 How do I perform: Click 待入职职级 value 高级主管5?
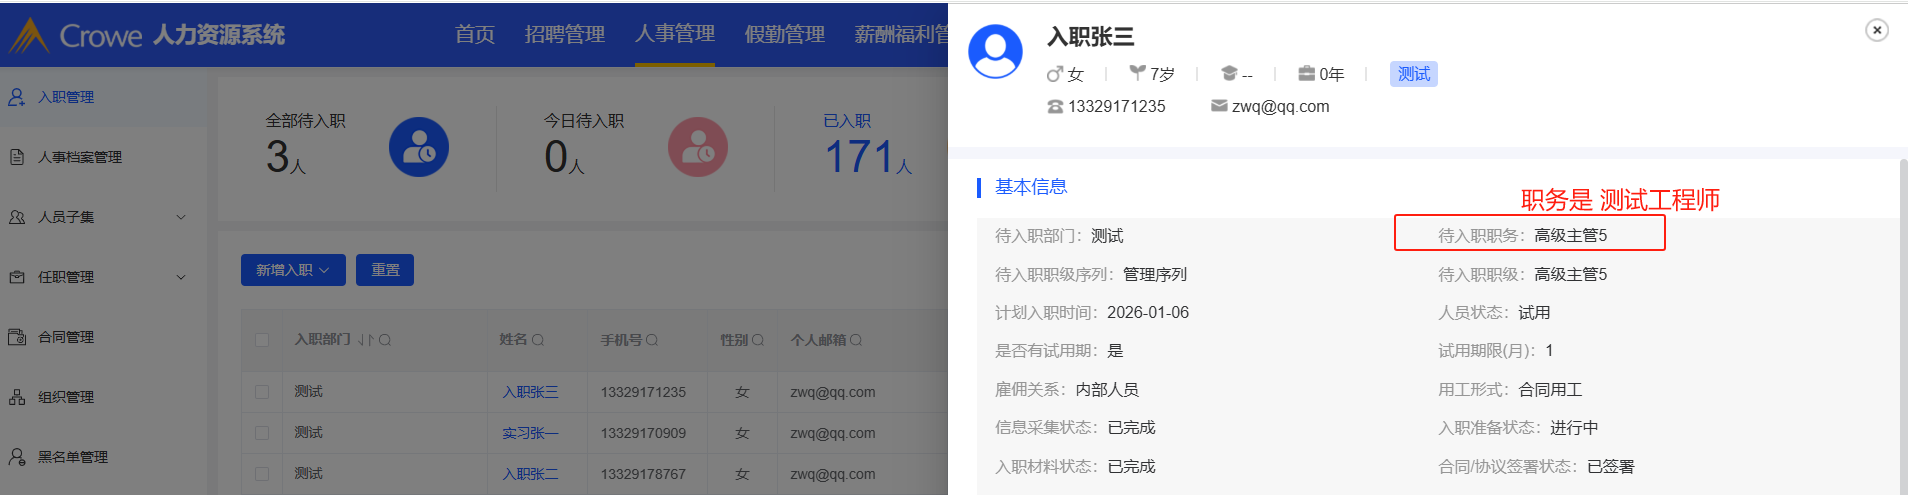pyautogui.click(x=1571, y=274)
